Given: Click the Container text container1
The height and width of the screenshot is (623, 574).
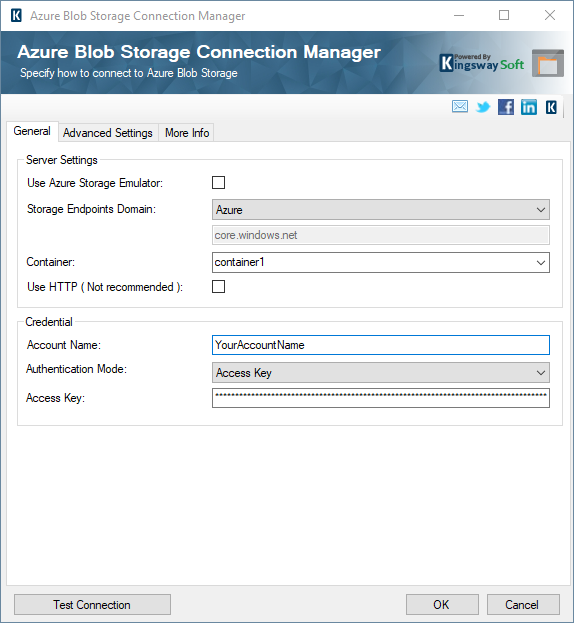Looking at the screenshot, I should pyautogui.click(x=240, y=262).
